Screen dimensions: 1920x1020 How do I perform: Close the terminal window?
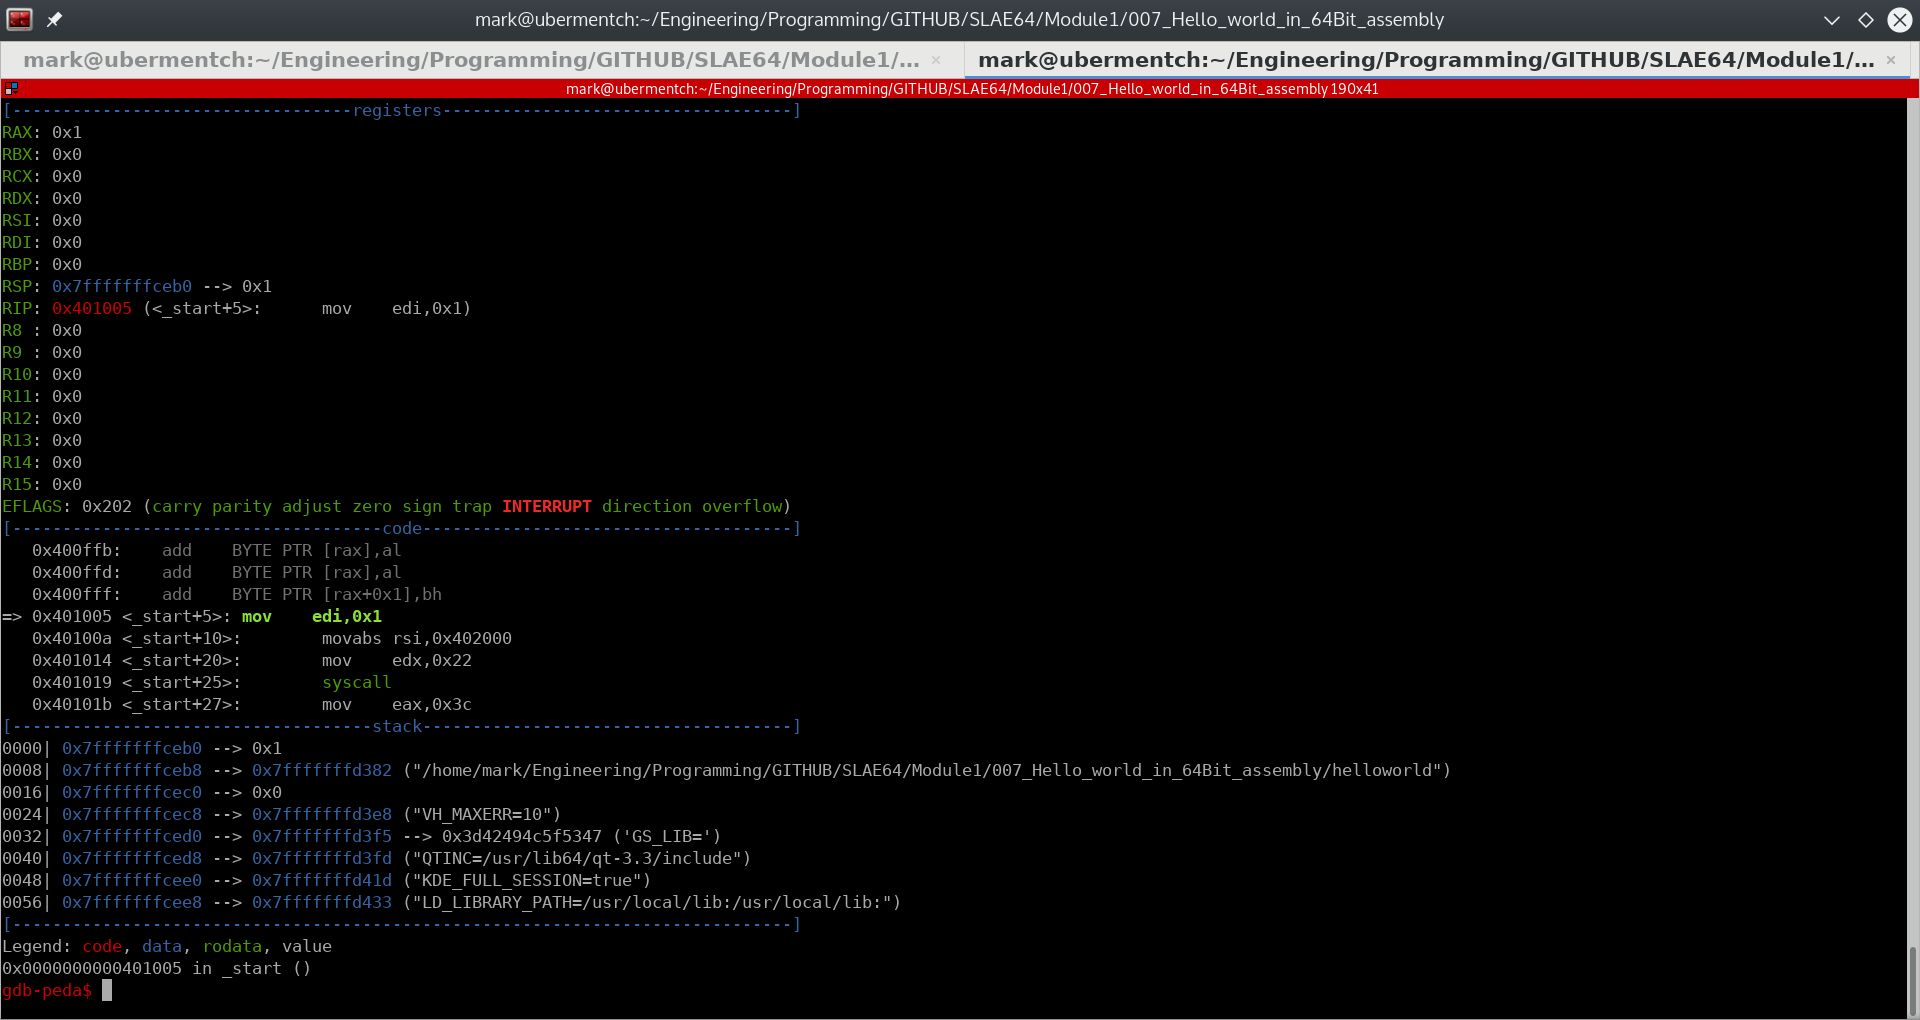[1899, 19]
